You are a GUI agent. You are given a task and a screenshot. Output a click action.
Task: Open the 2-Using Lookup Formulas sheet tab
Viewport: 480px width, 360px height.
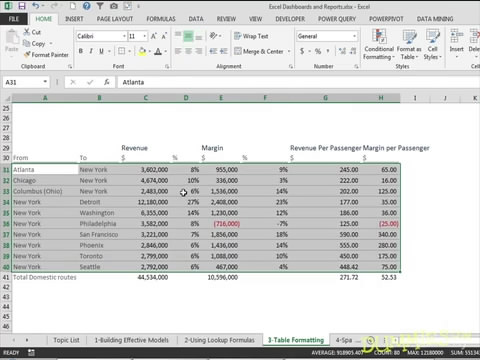(219, 340)
